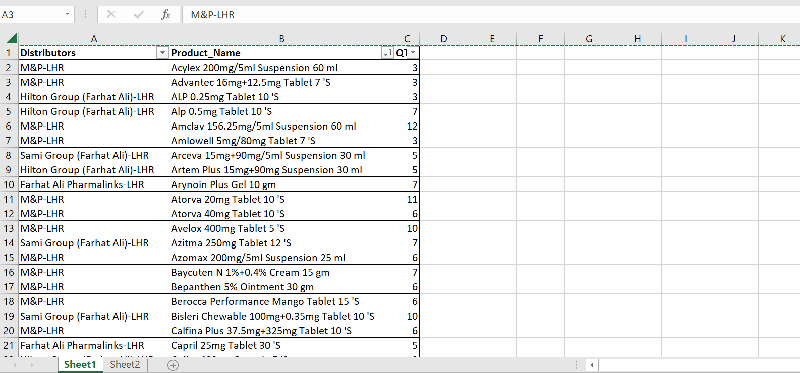This screenshot has height=373, width=800.
Task: Select Sami Group (Farhat Ali)-LHR in row 14
Action: pyautogui.click(x=94, y=243)
